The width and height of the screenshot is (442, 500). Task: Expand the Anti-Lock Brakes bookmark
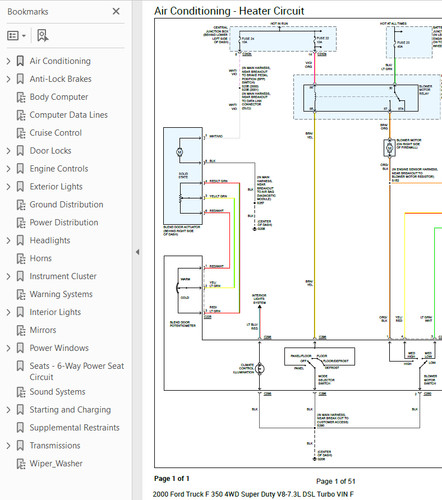click(8, 79)
